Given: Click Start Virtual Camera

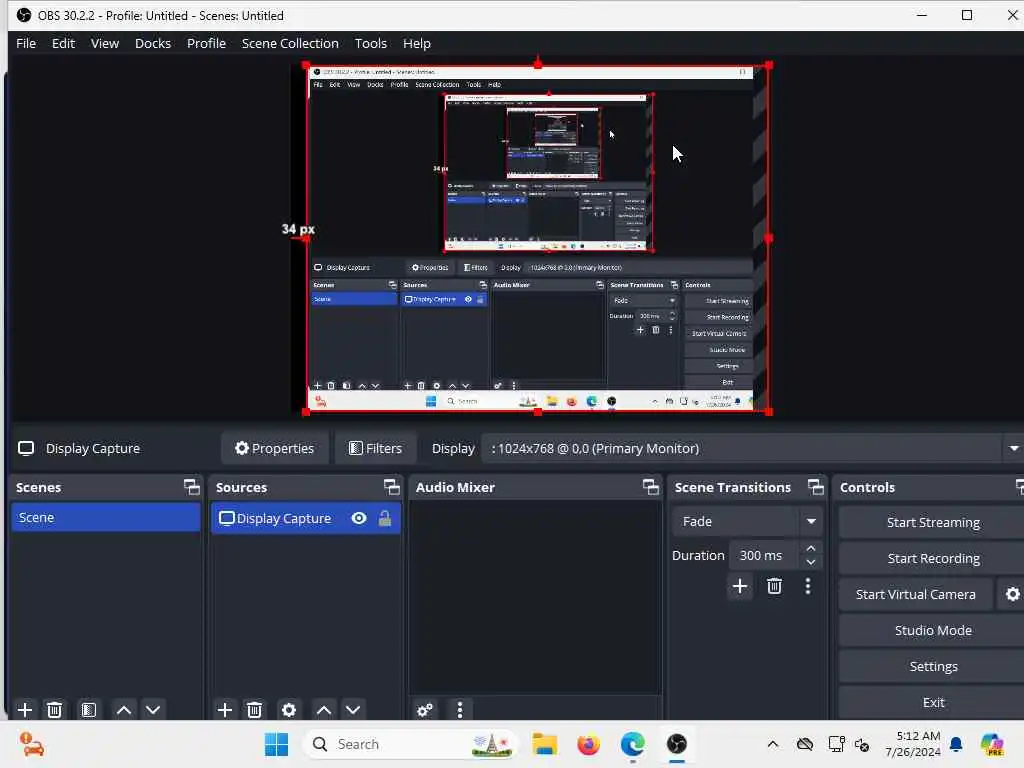Looking at the screenshot, I should tap(916, 594).
